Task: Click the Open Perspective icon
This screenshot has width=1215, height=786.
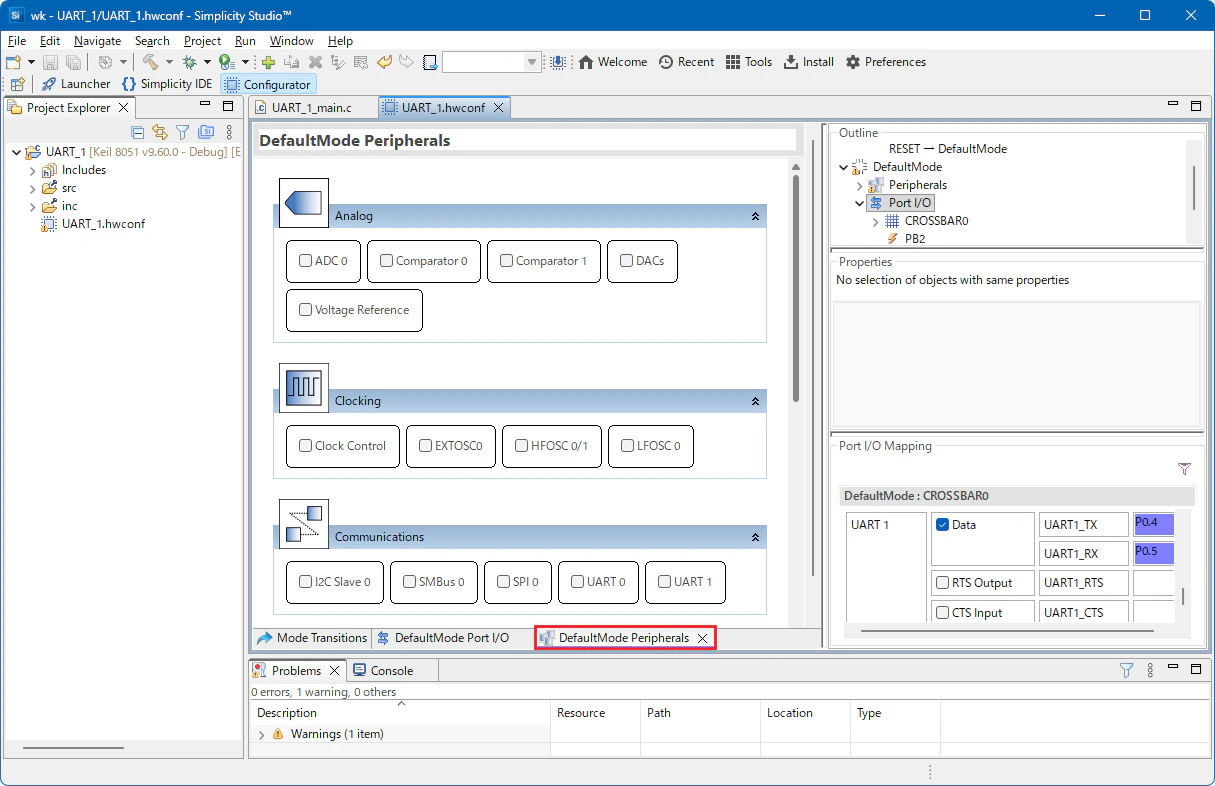Action: point(17,84)
